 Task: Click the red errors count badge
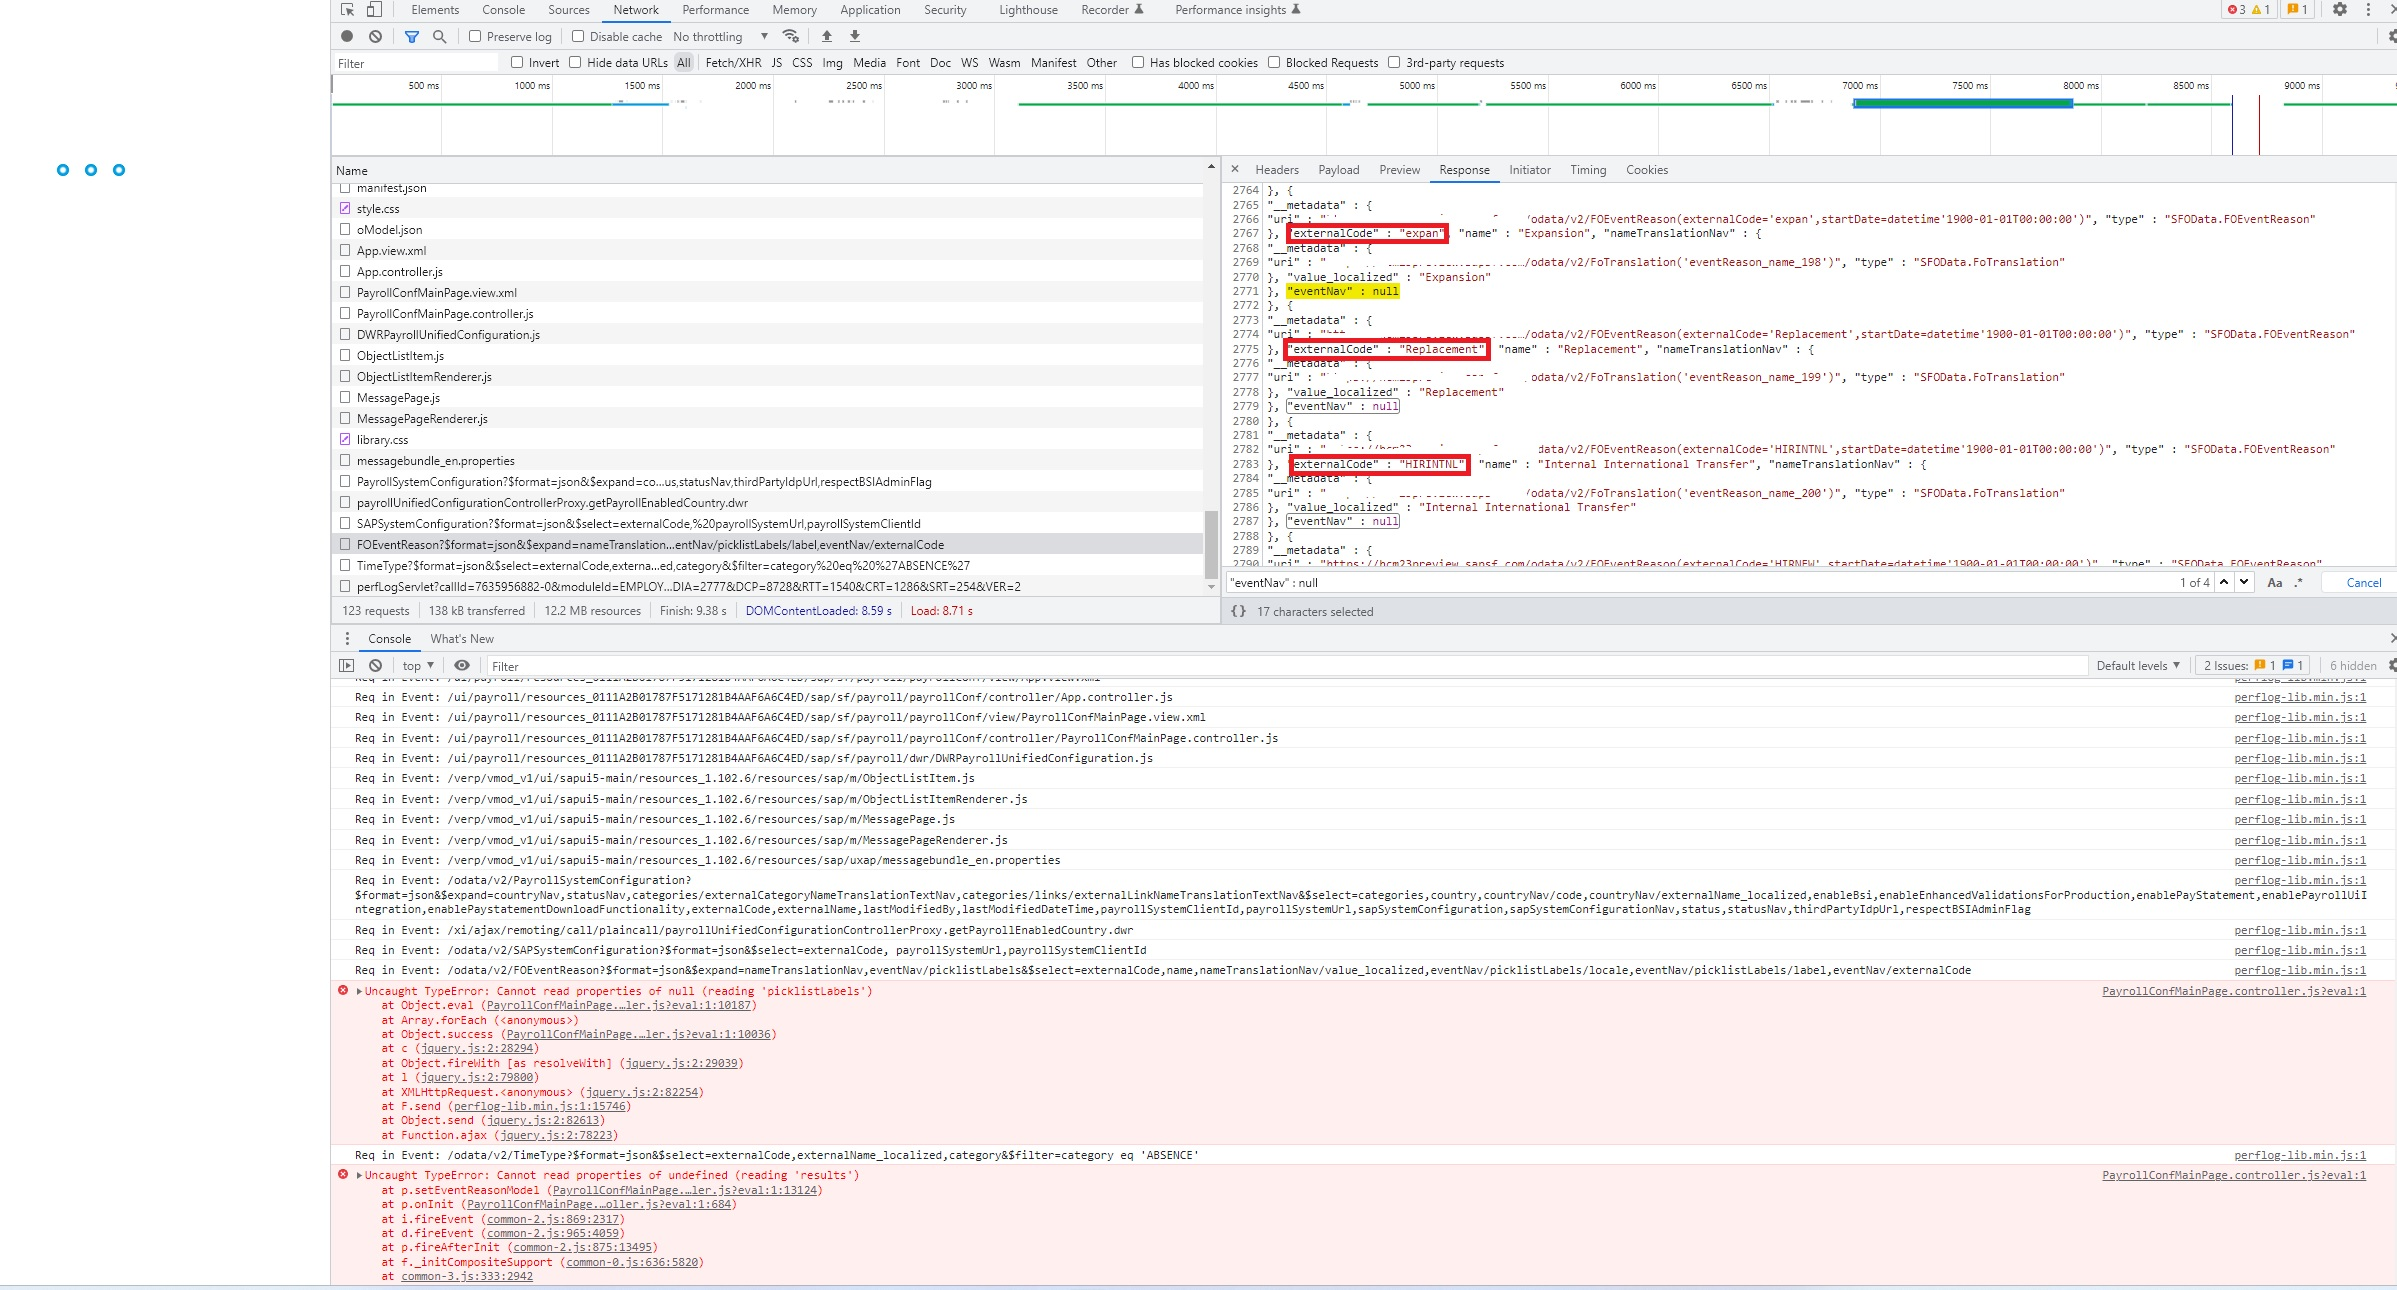tap(2237, 10)
